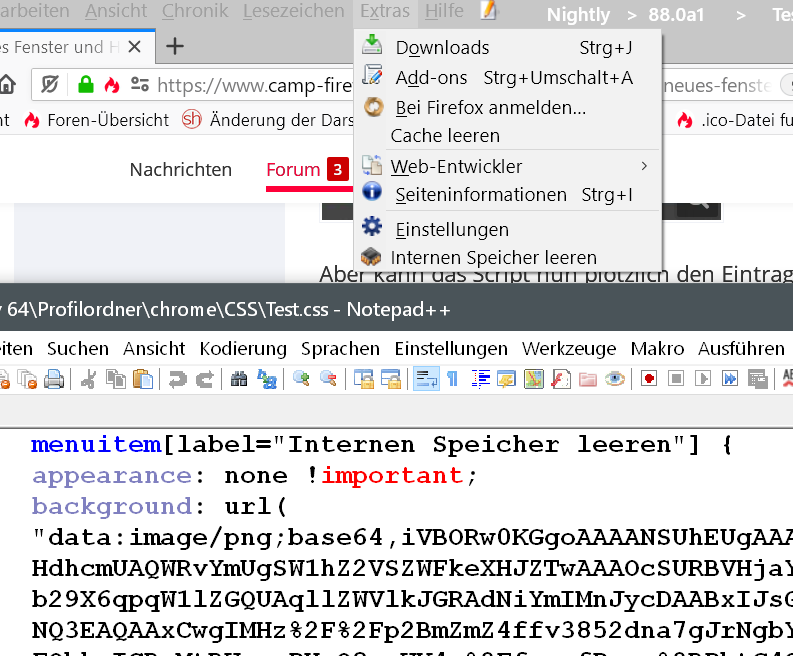
Task: Click the pencil notepad icon beside Hilfe
Action: pyautogui.click(x=489, y=10)
